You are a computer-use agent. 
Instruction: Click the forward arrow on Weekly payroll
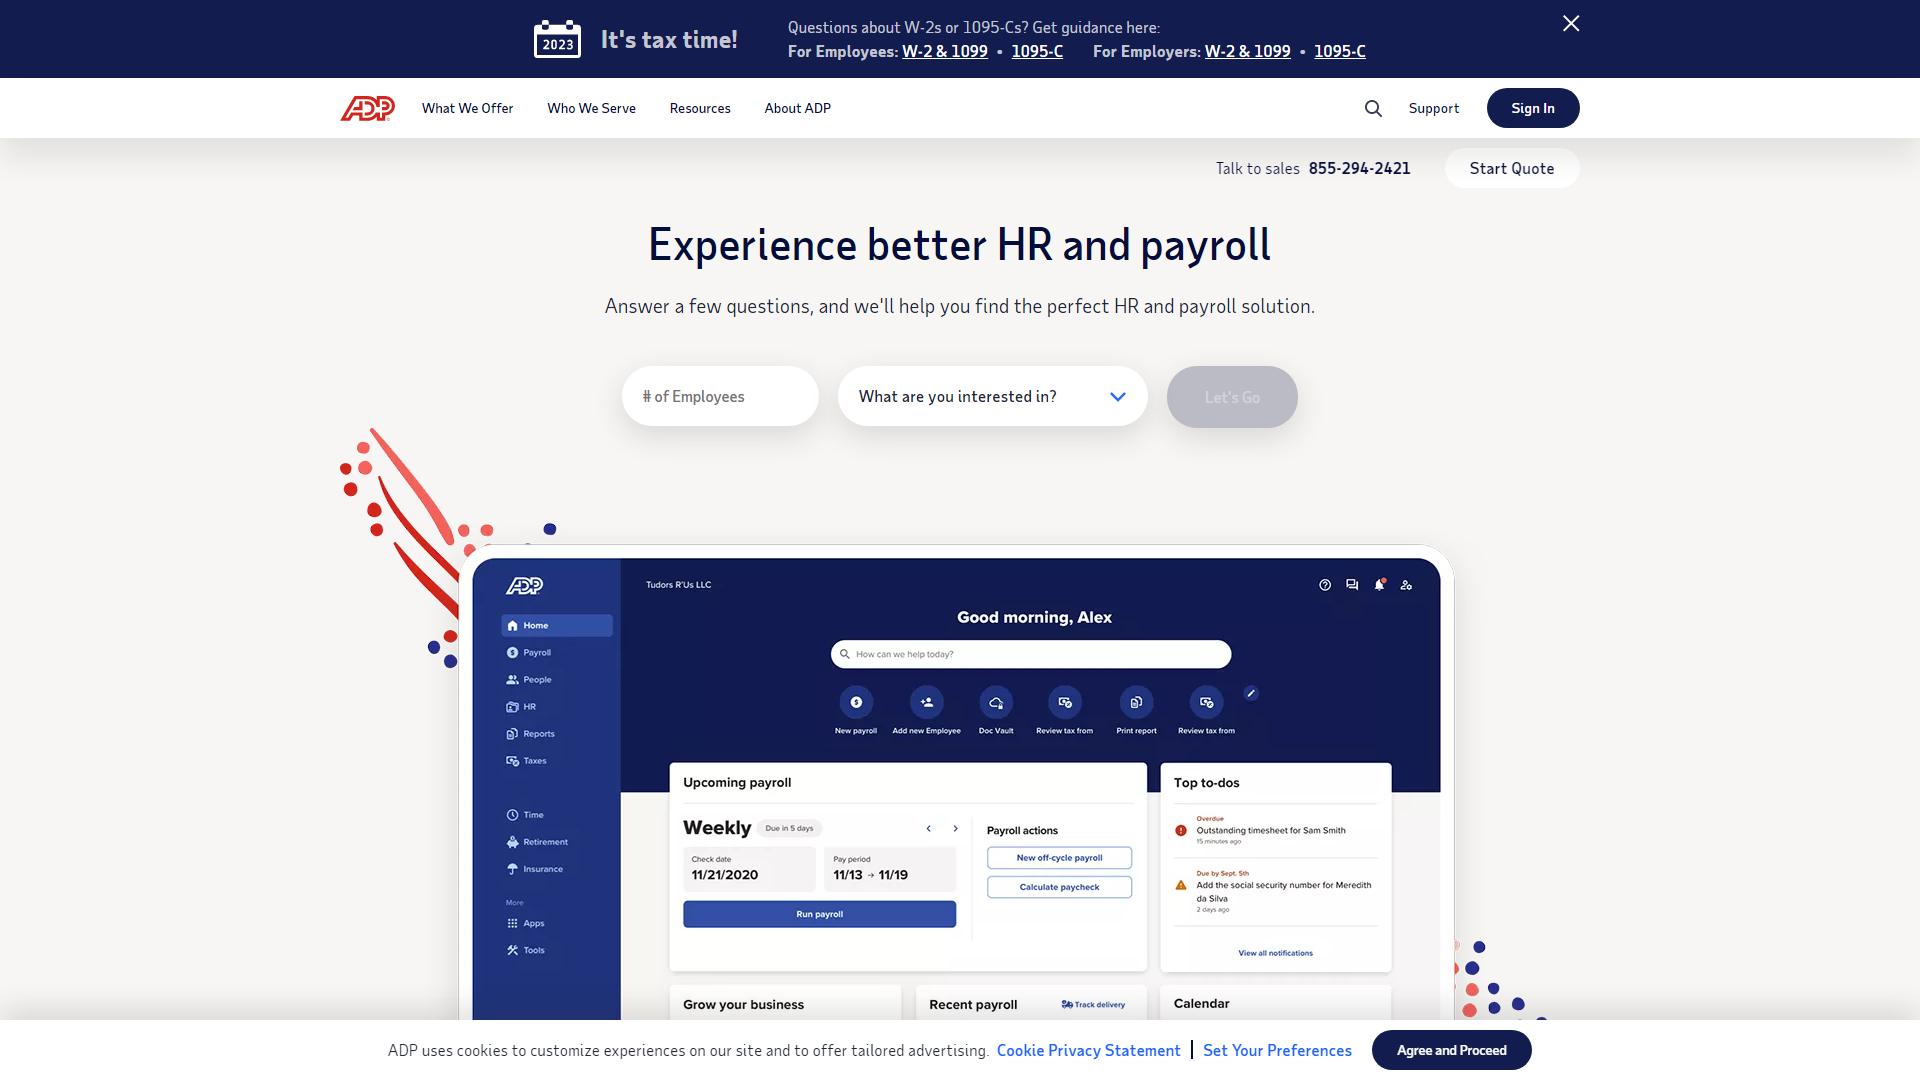[x=955, y=828]
